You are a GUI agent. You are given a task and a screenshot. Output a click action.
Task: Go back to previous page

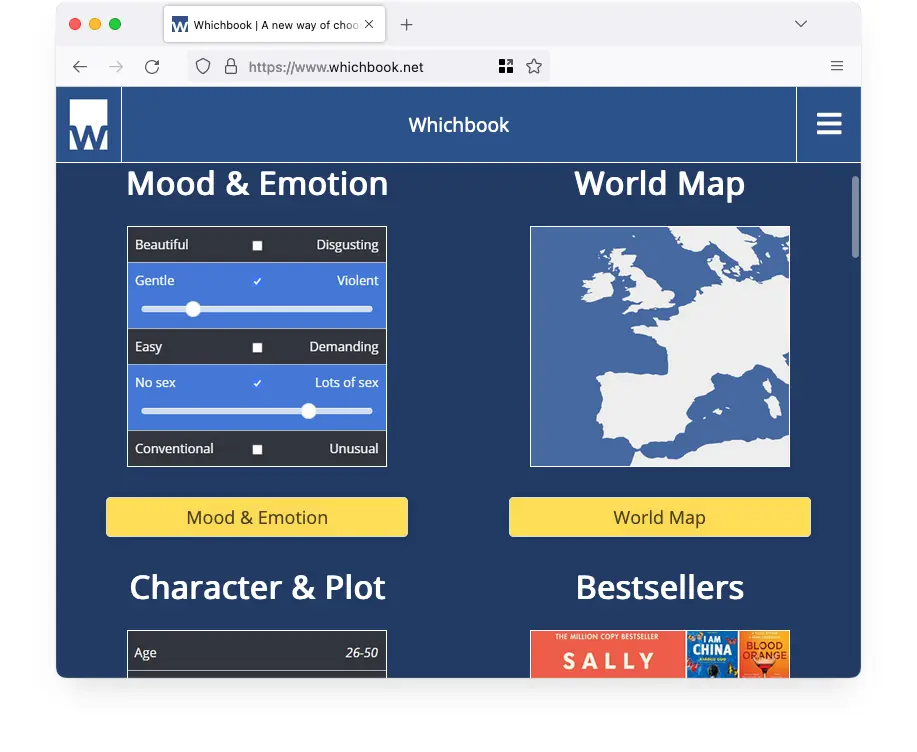(80, 67)
